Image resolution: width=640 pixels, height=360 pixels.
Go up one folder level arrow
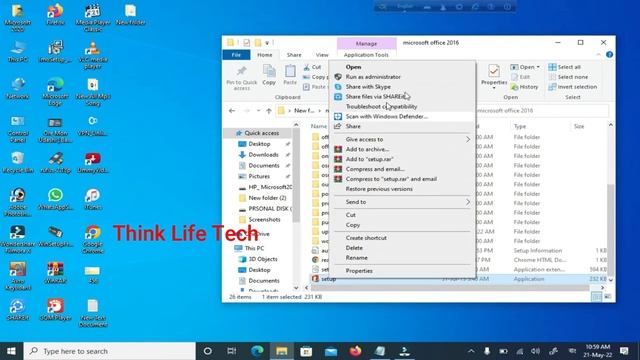click(269, 111)
